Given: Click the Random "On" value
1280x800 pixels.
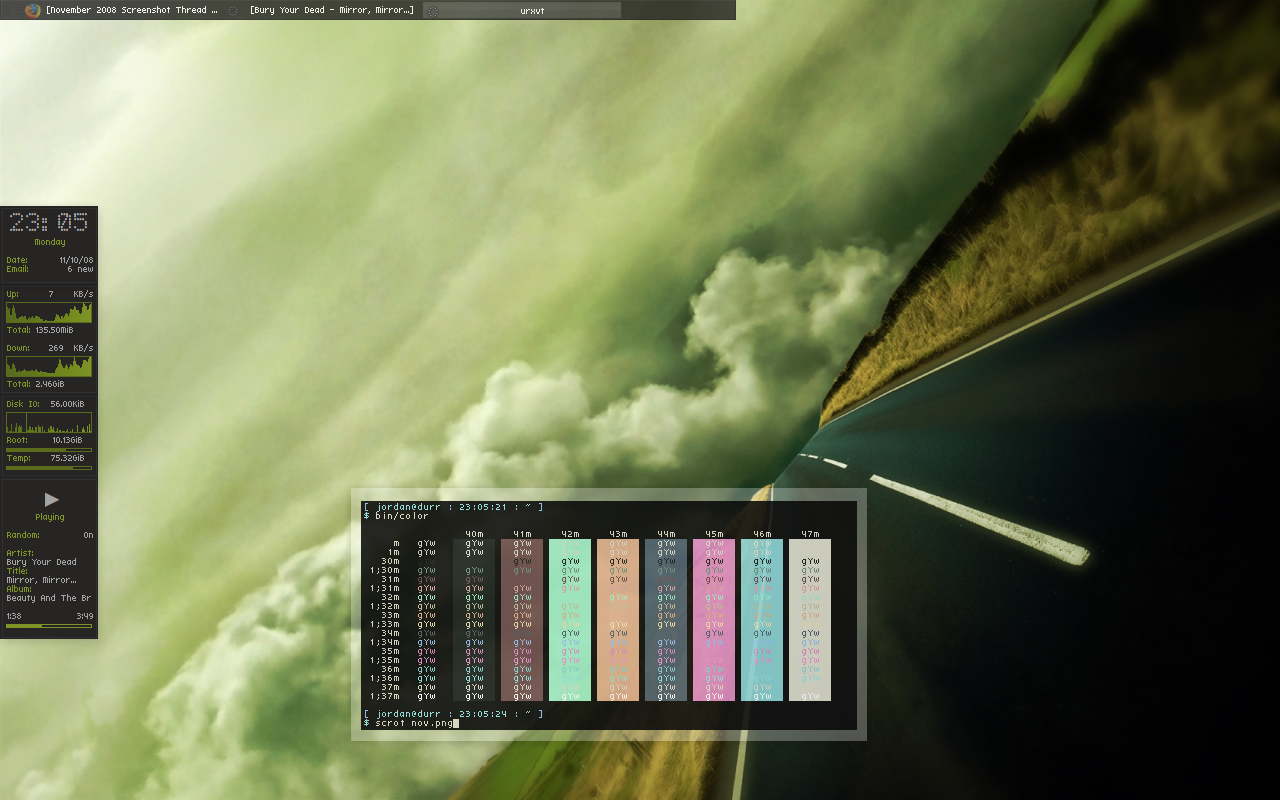Looking at the screenshot, I should tap(88, 535).
